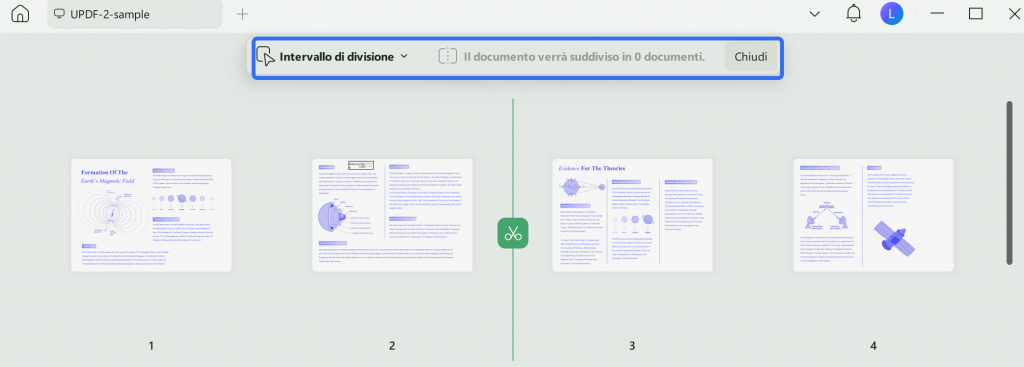Click page number label 1
This screenshot has height=367, width=1024.
(x=152, y=345)
